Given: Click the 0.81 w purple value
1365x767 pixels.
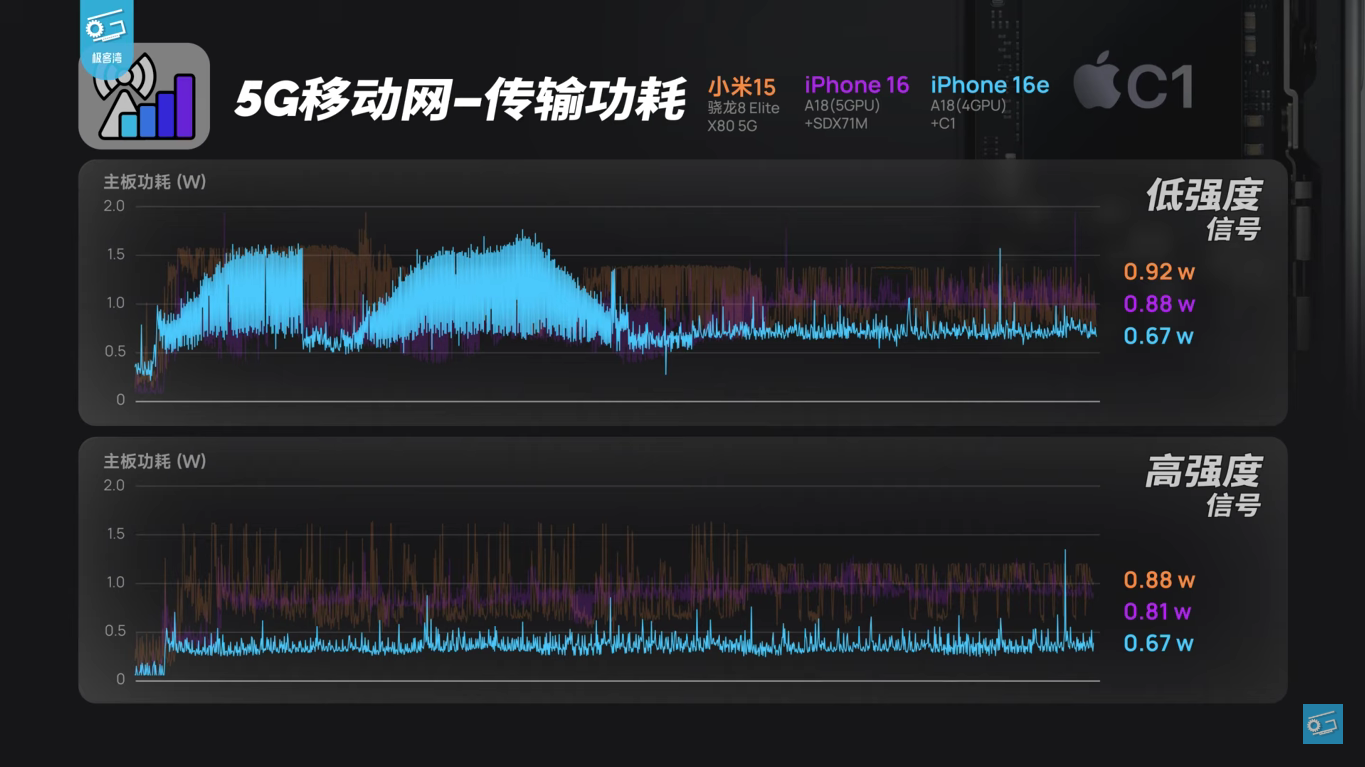Looking at the screenshot, I should (1158, 612).
